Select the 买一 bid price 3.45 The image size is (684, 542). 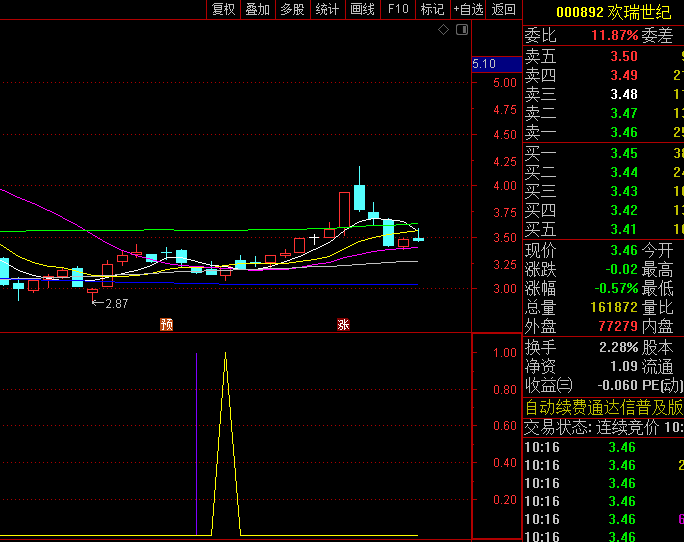click(x=624, y=153)
